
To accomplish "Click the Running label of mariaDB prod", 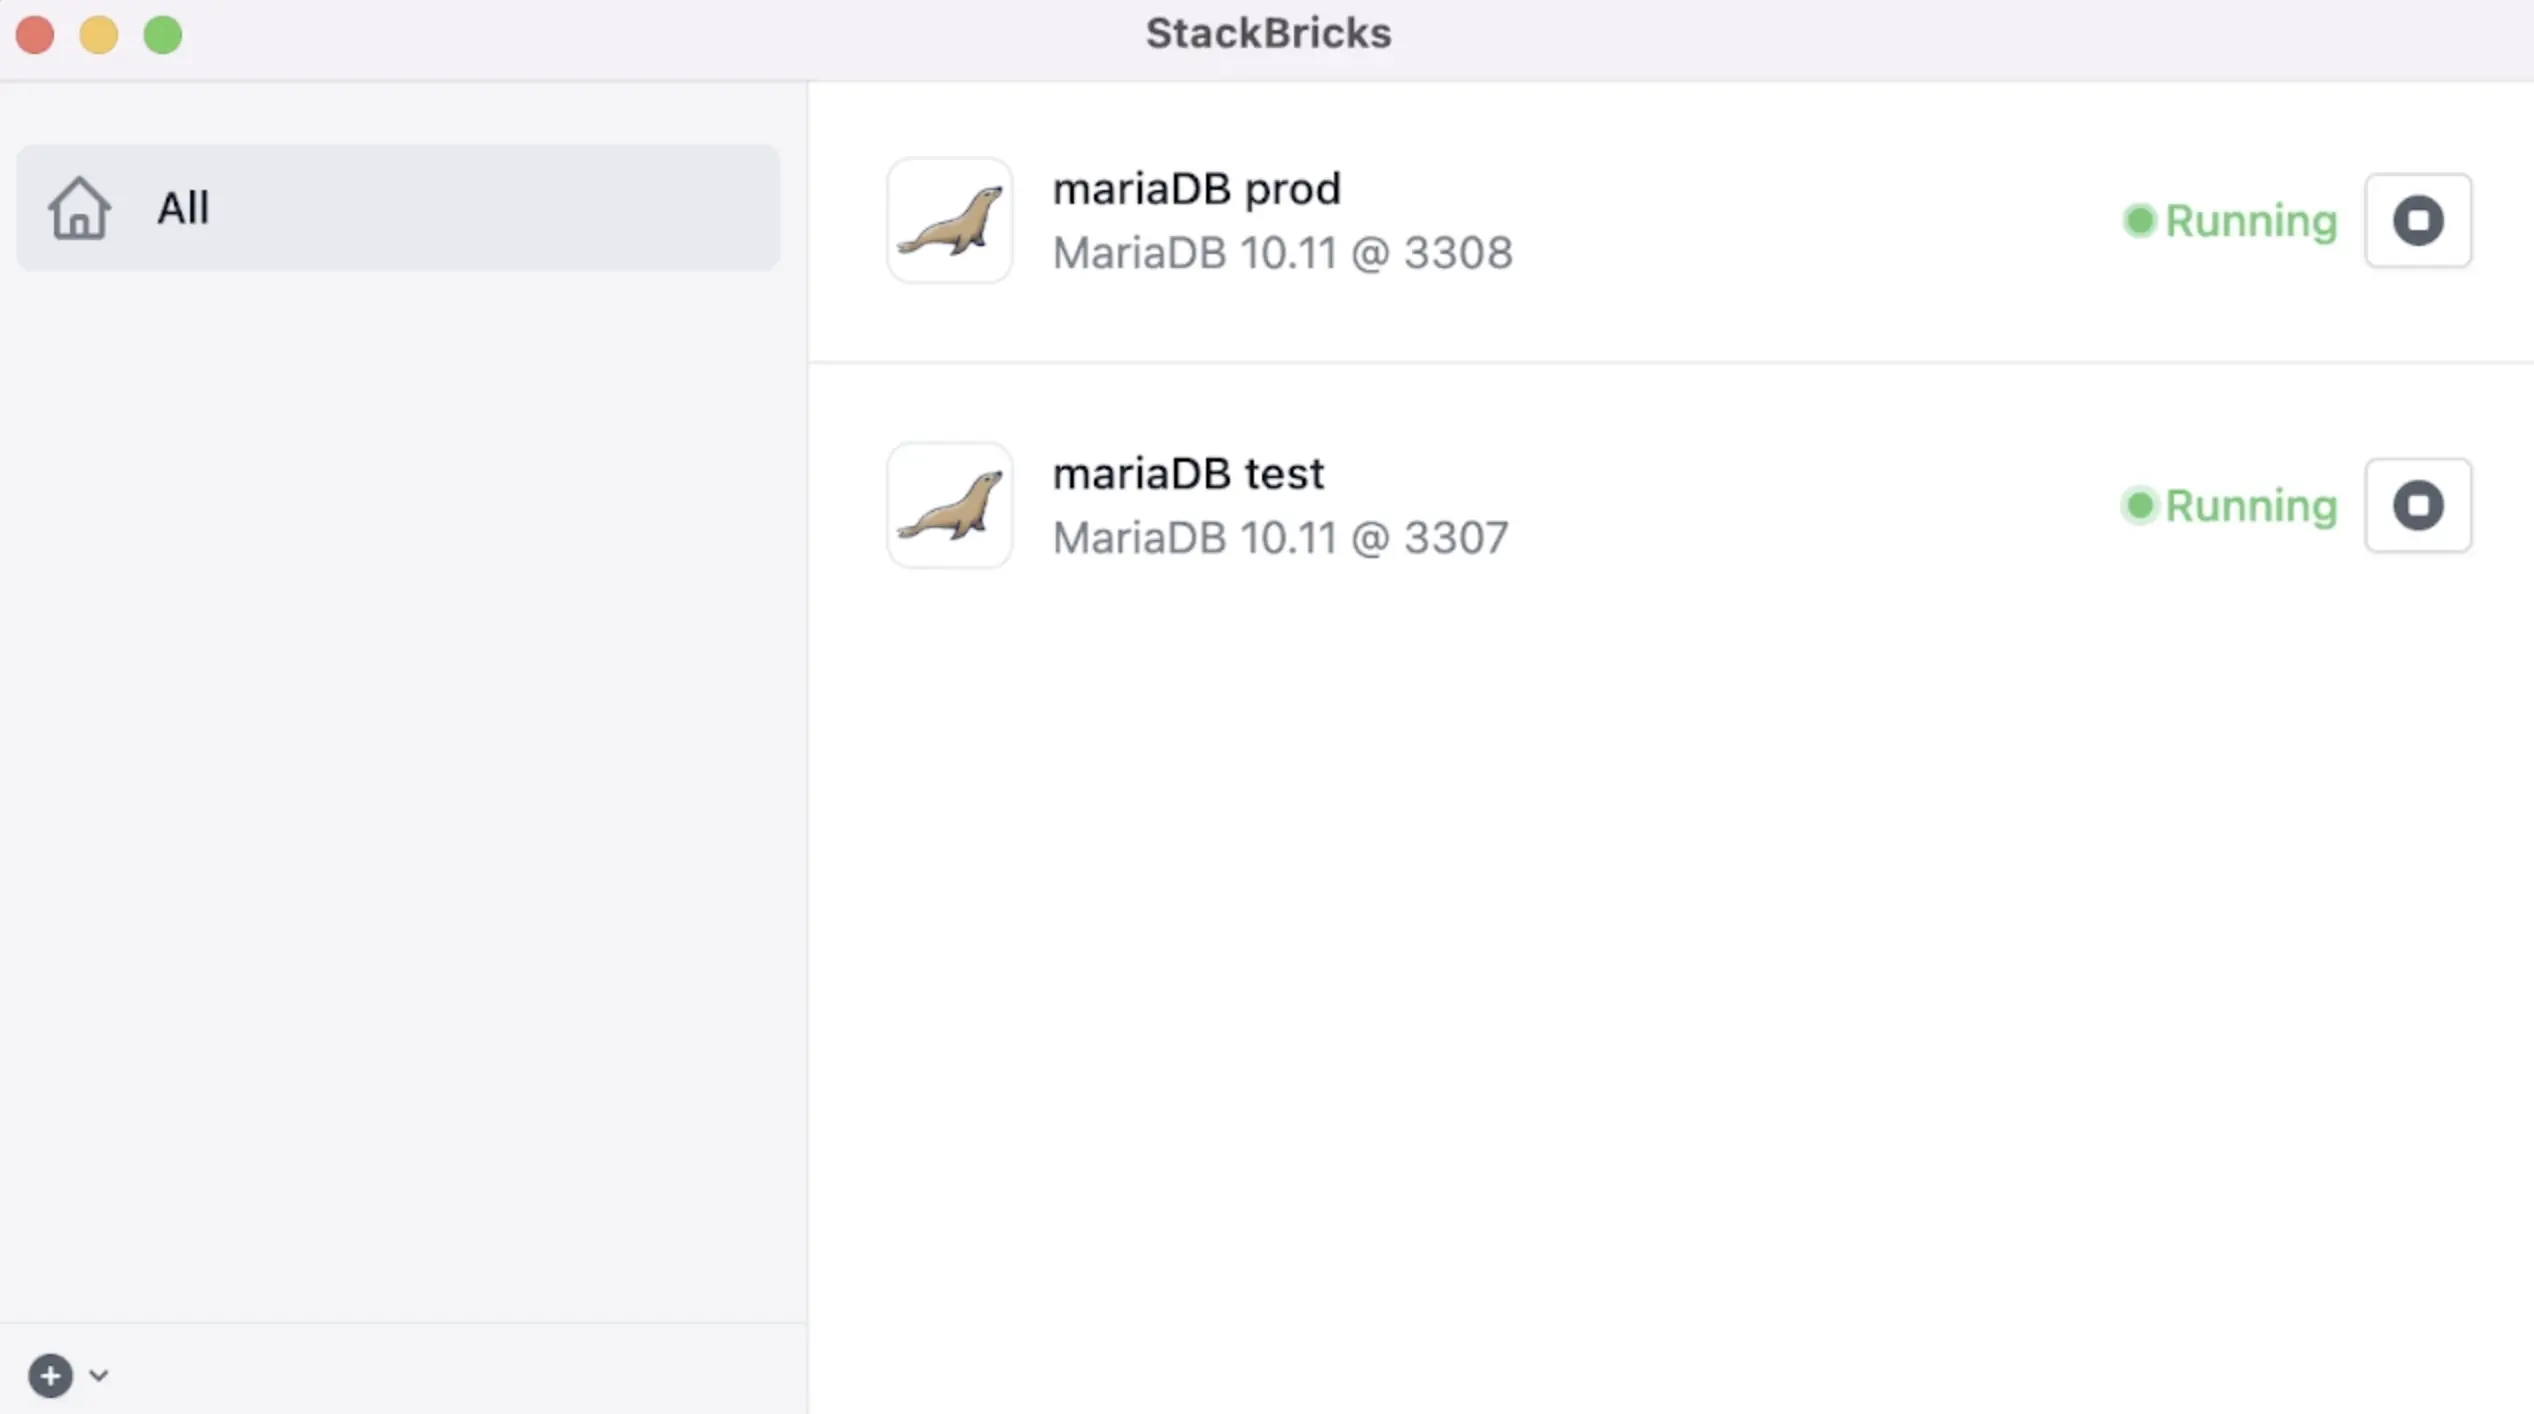I will point(2251,222).
